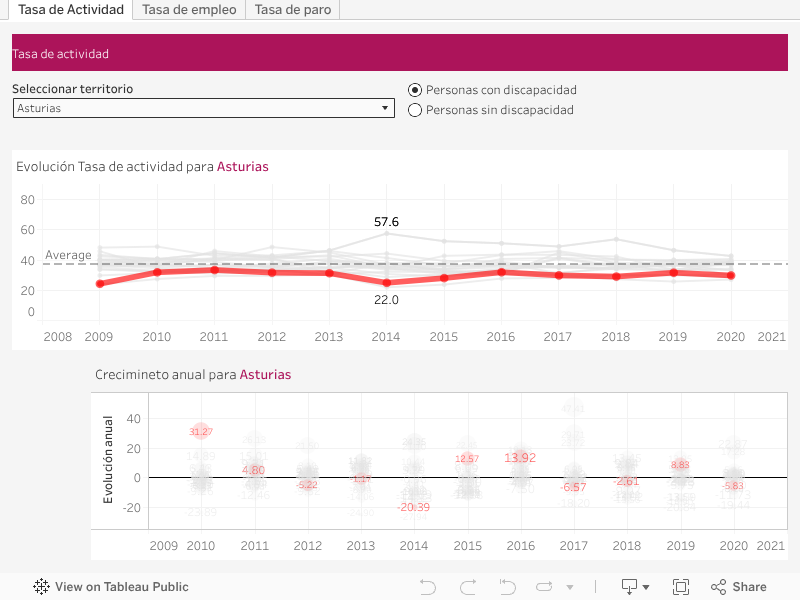This screenshot has width=800, height=600.
Task: Select Personas sin discapacidad radio option
Action: (x=416, y=110)
